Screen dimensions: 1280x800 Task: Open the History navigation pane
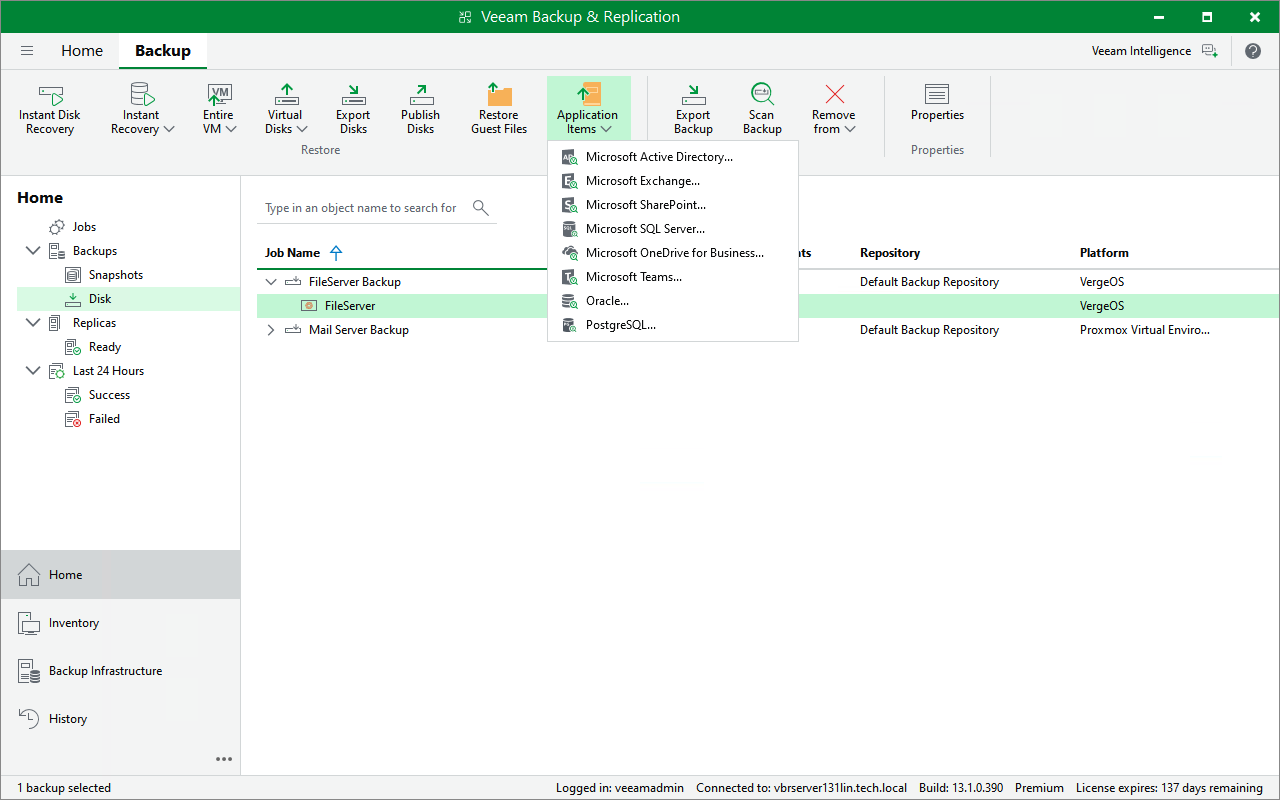[x=120, y=719]
